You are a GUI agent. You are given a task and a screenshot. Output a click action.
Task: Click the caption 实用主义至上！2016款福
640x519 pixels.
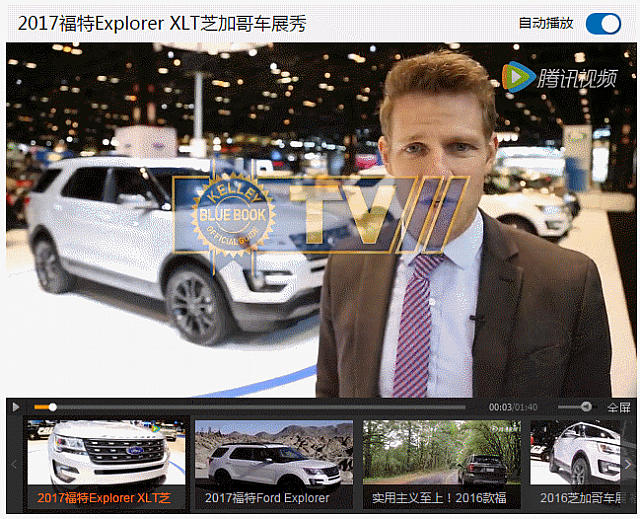click(439, 498)
